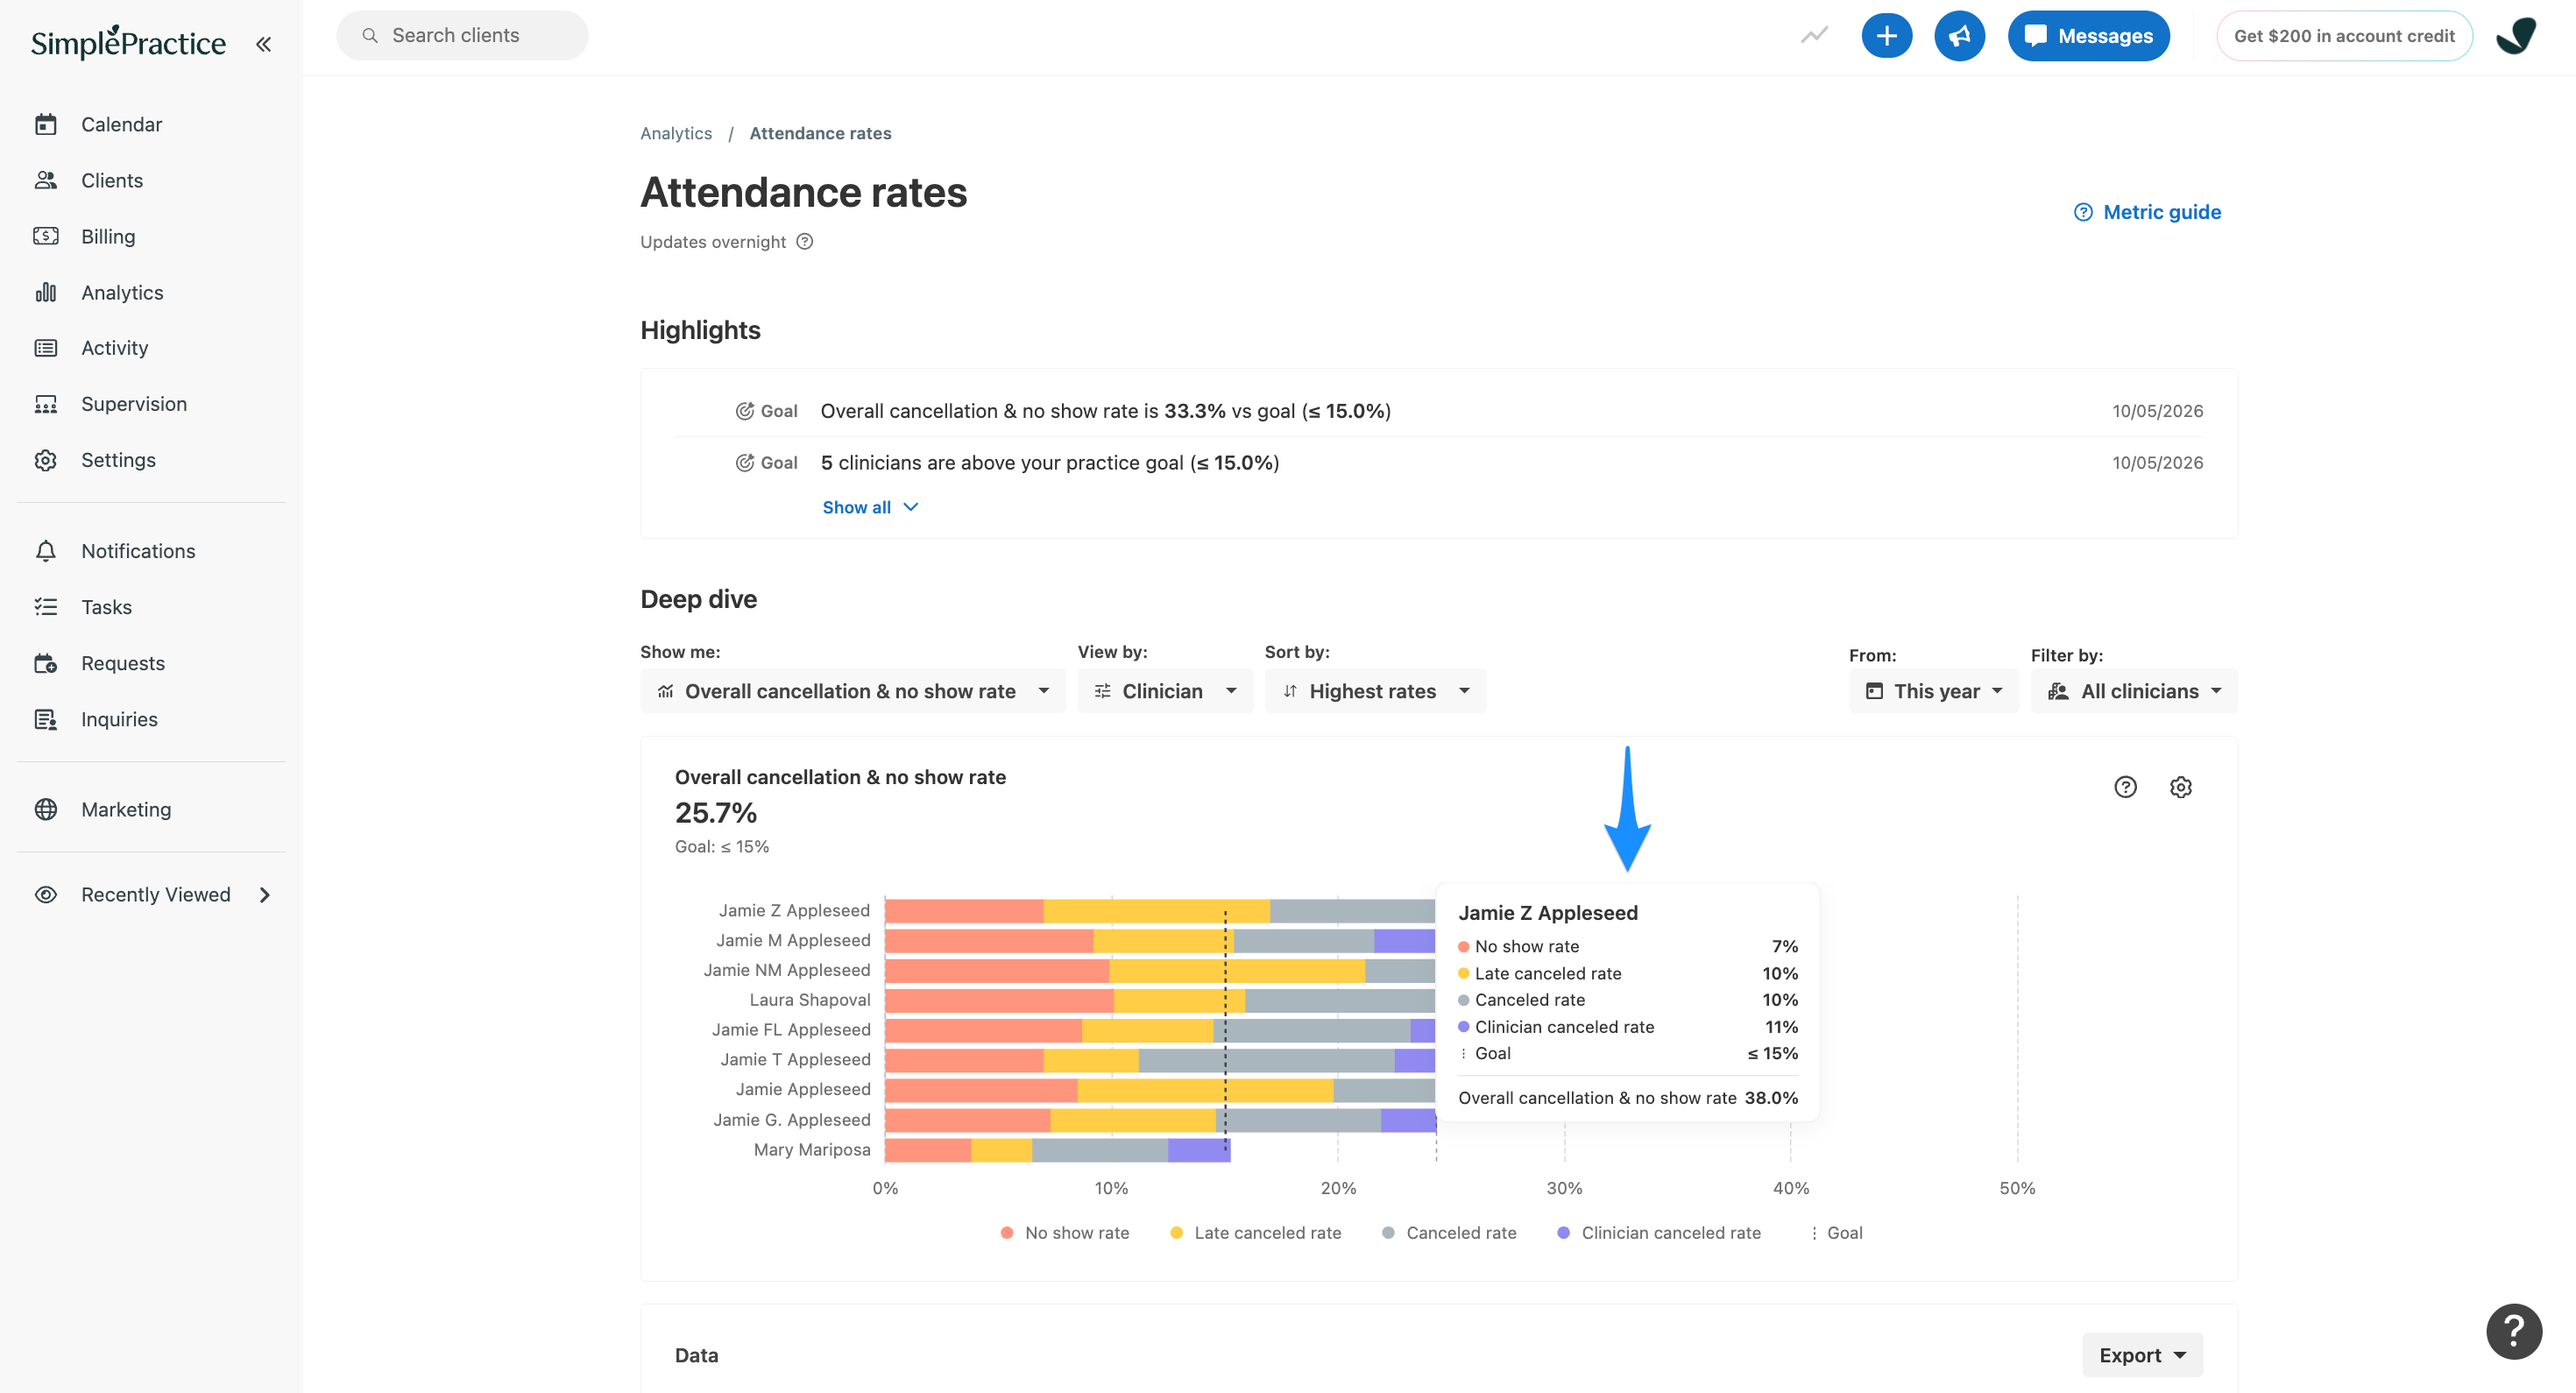This screenshot has height=1393, width=2576.
Task: Open Messages
Action: click(x=2088, y=36)
